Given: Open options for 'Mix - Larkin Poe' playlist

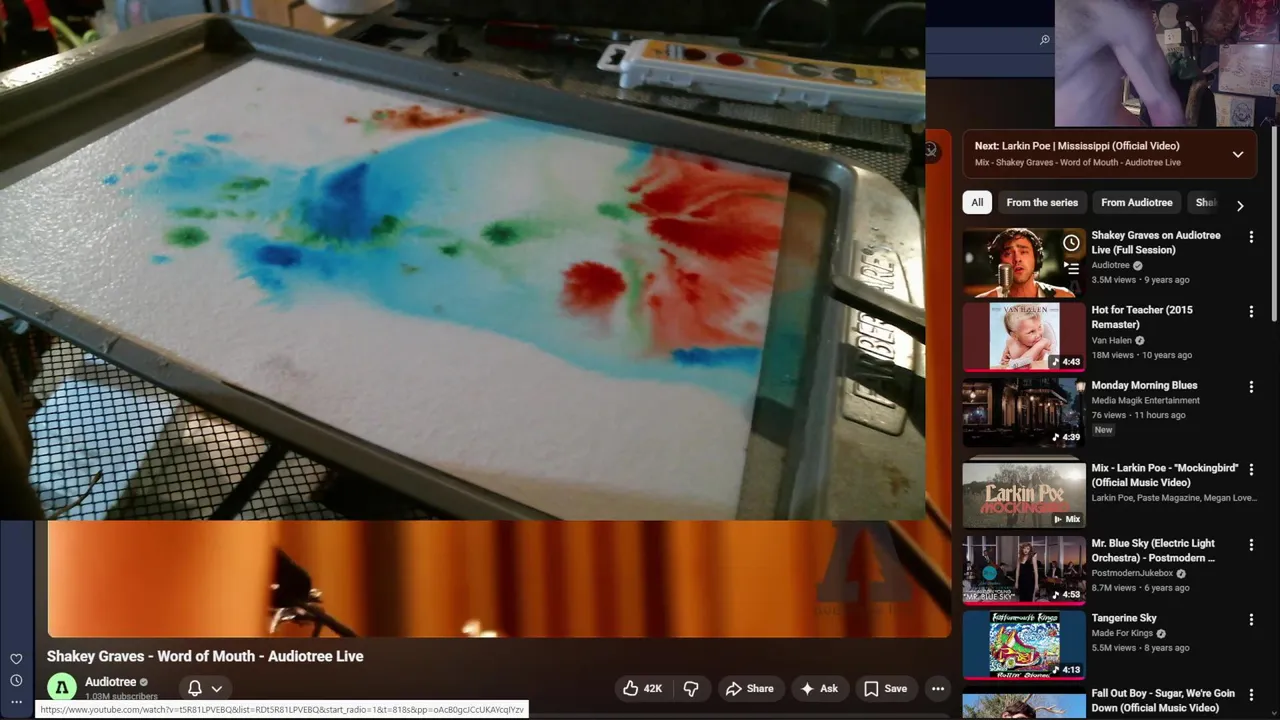Looking at the screenshot, I should (1251, 470).
